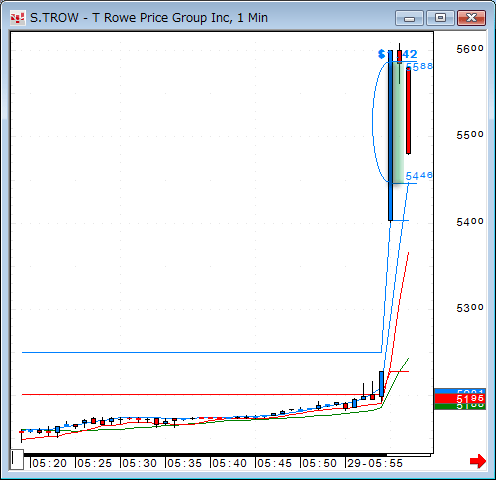Viewport: 496px width, 480px height.
Task: Click the 5600 price axis label
Action: 470,49
